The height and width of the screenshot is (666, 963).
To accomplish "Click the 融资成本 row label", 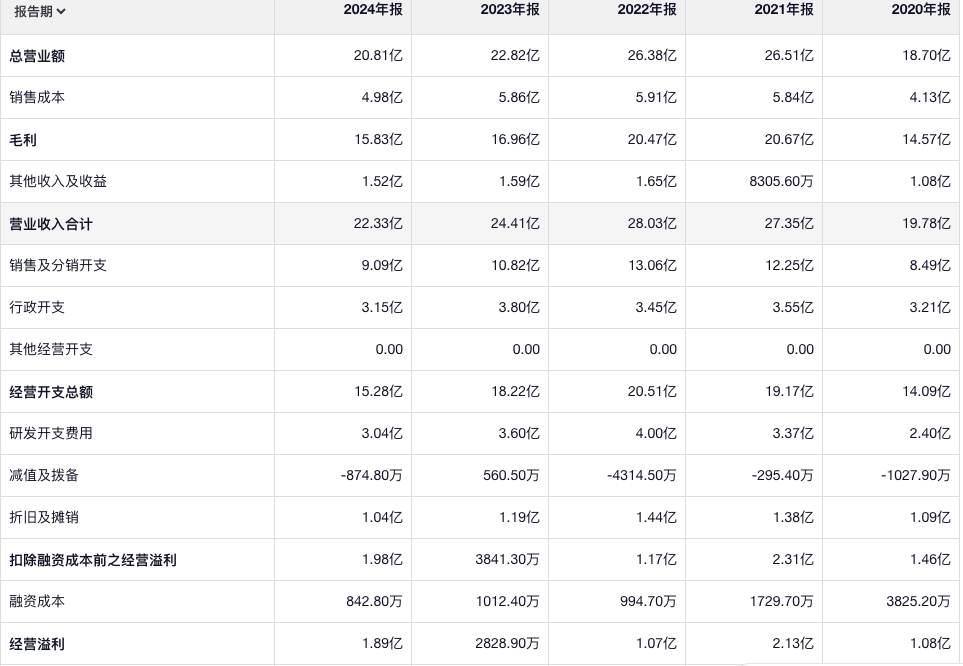I will (37, 602).
